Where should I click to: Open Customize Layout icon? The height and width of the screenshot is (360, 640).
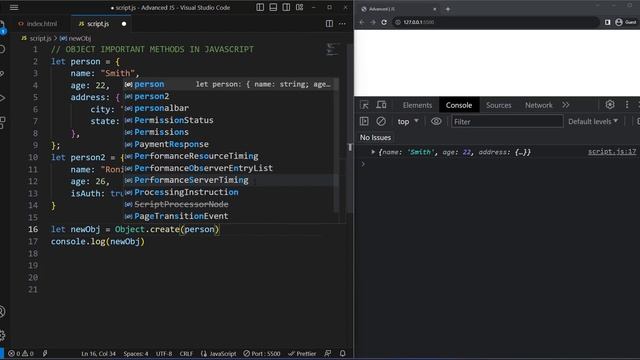click(x=300, y=7)
